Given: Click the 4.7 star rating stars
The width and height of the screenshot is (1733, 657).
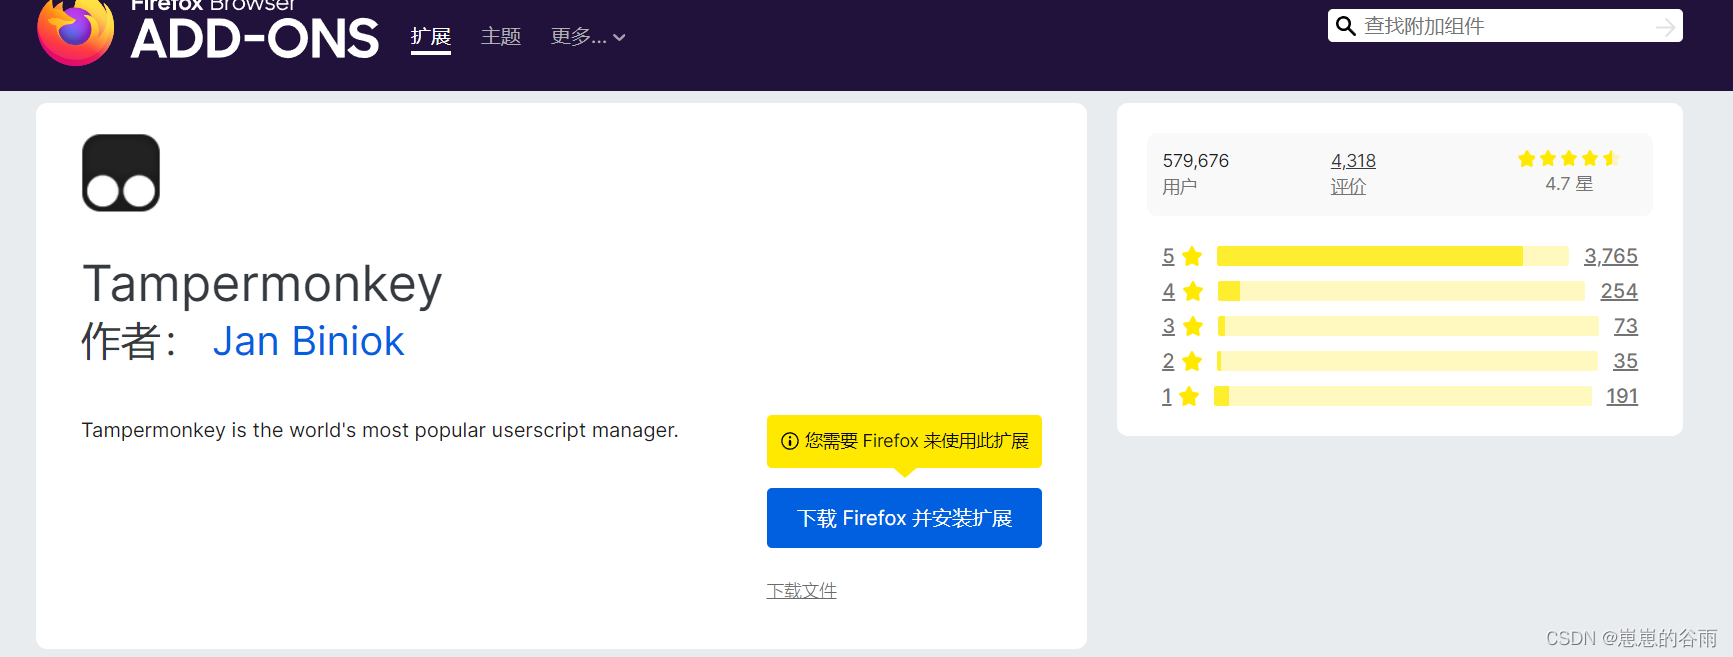Looking at the screenshot, I should (x=1568, y=159).
